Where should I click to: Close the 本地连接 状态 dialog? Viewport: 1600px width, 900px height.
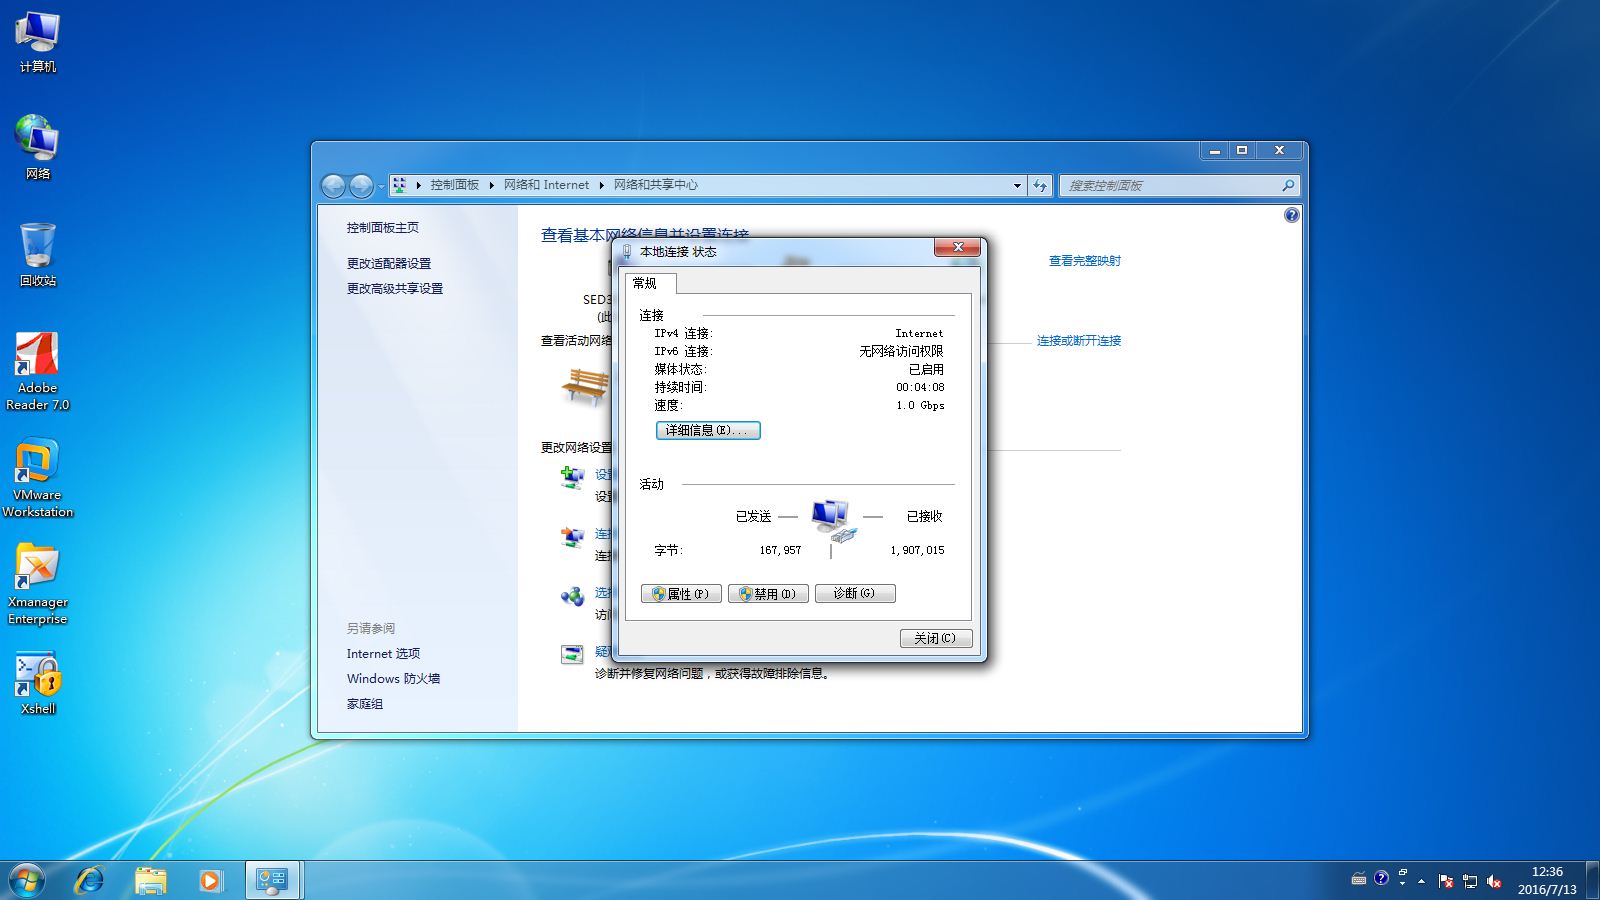coord(958,247)
